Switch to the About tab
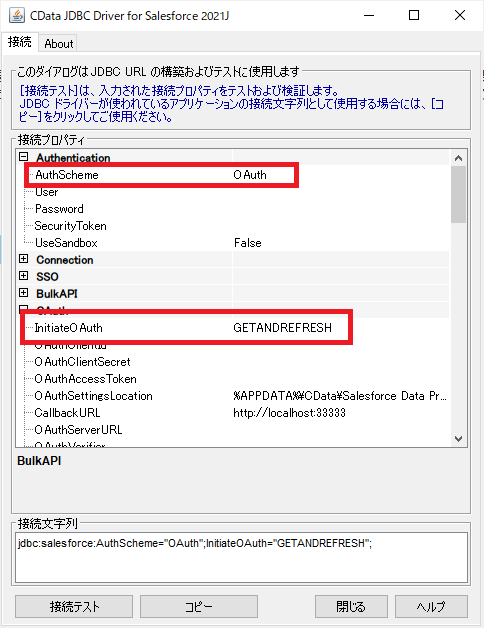This screenshot has width=484, height=628. 58,43
